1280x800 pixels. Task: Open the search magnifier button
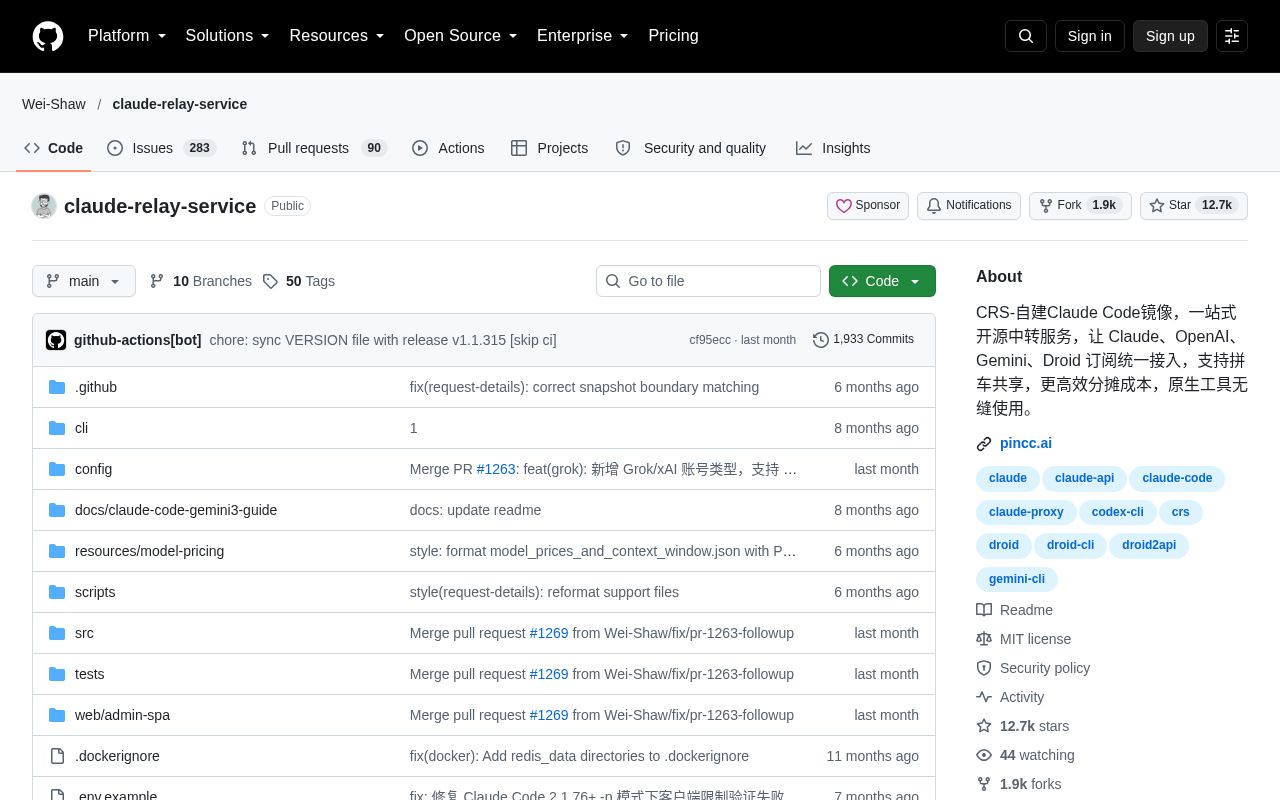pos(1026,36)
